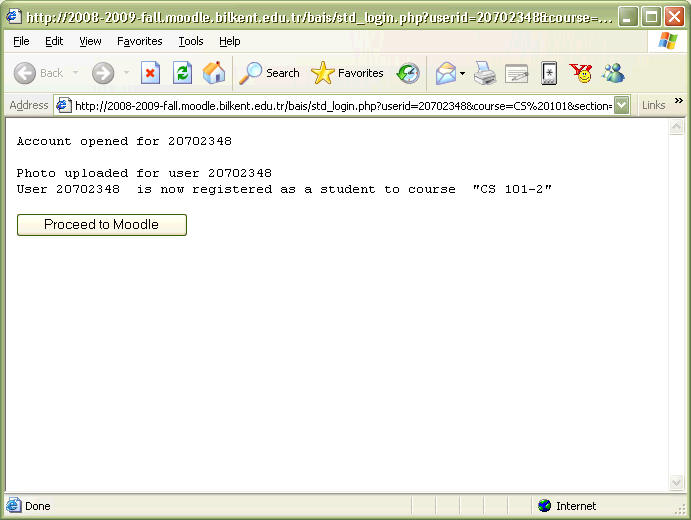The width and height of the screenshot is (691, 520).
Task: Click "Account opened for 20702348" text
Action: pyautogui.click(x=124, y=141)
